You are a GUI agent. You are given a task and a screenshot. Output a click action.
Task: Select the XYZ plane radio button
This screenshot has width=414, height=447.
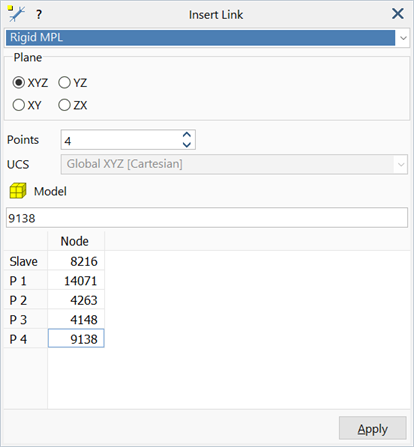(19, 82)
